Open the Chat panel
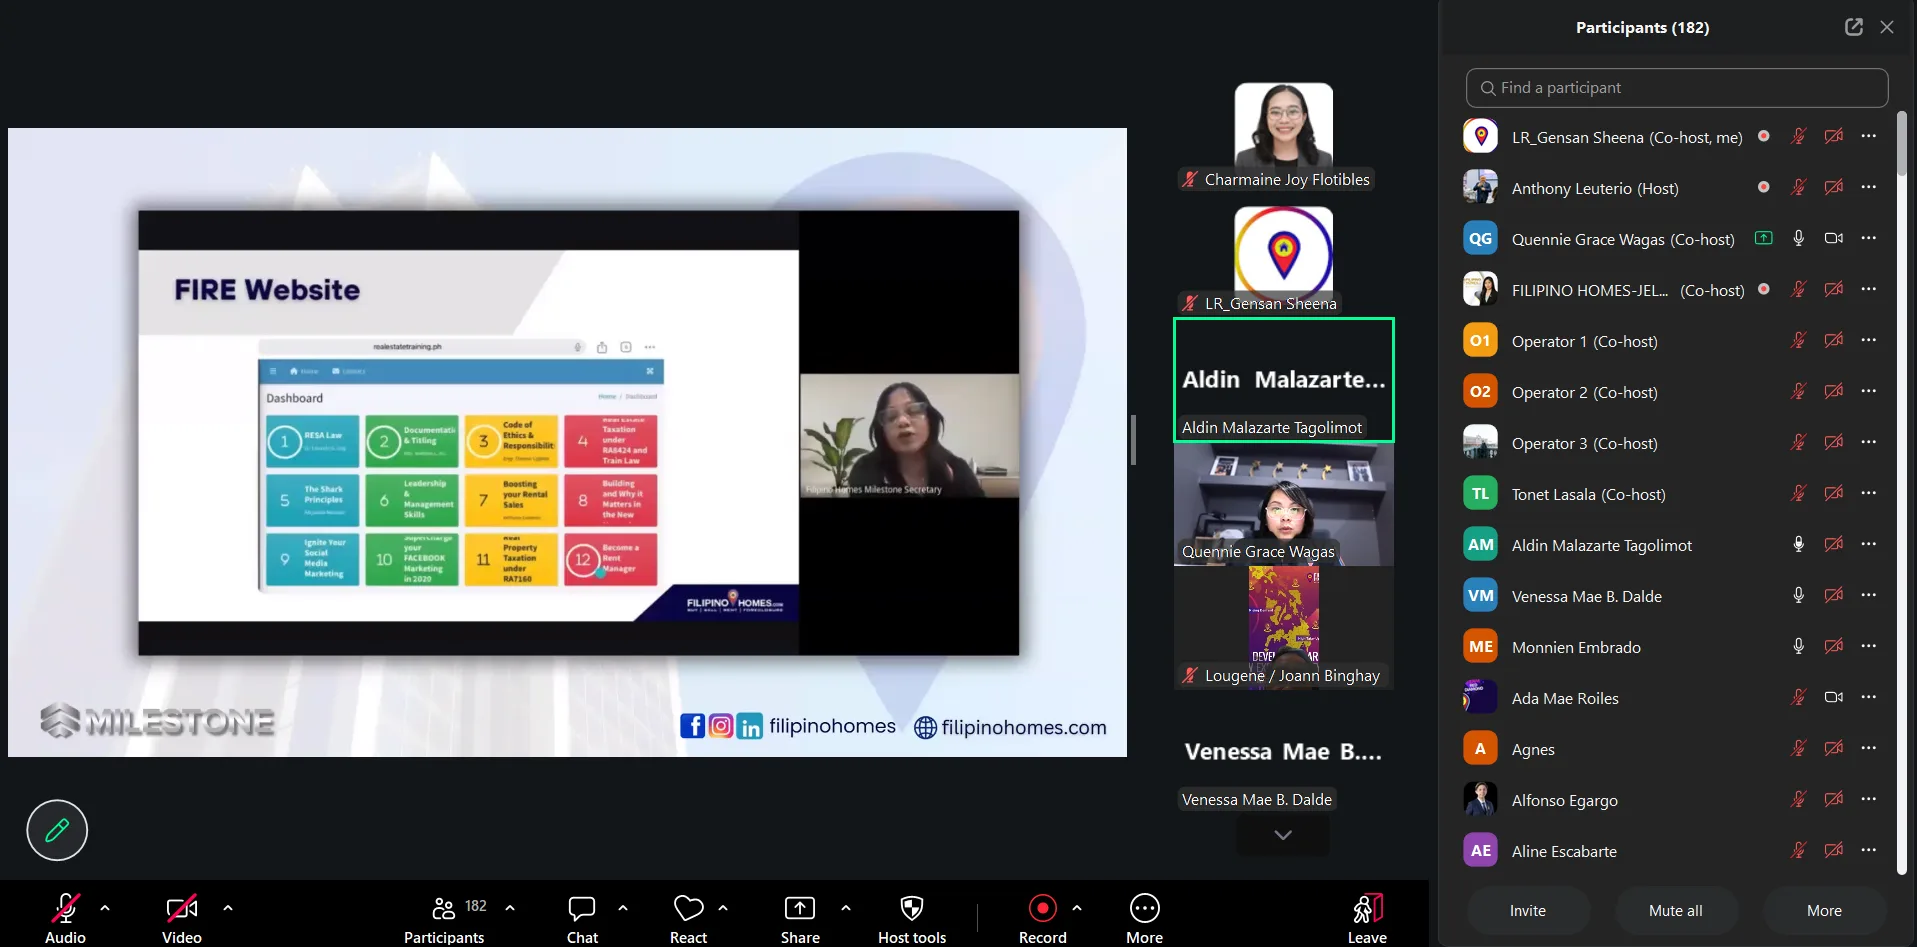The height and width of the screenshot is (947, 1917). [582, 918]
